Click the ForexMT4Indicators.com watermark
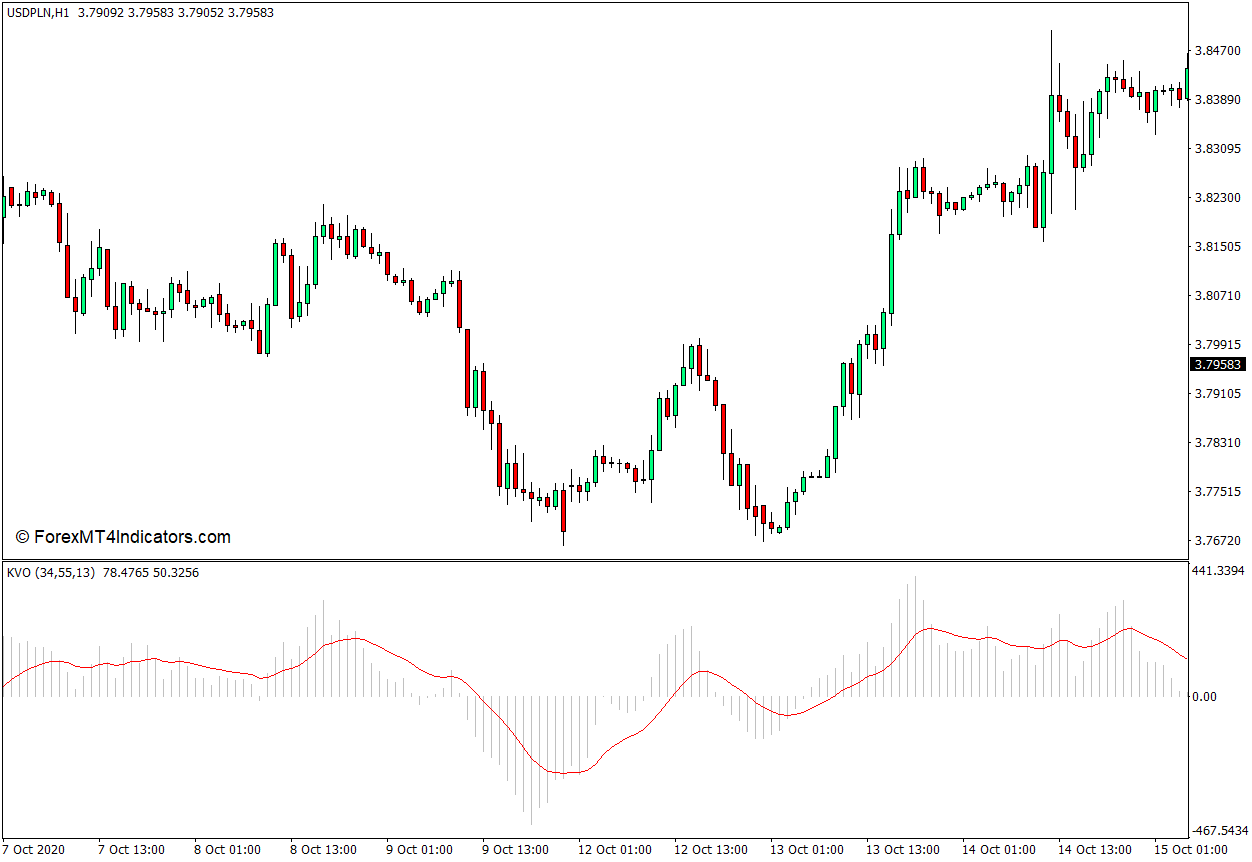Image resolution: width=1252 pixels, height=862 pixels. pyautogui.click(x=123, y=537)
